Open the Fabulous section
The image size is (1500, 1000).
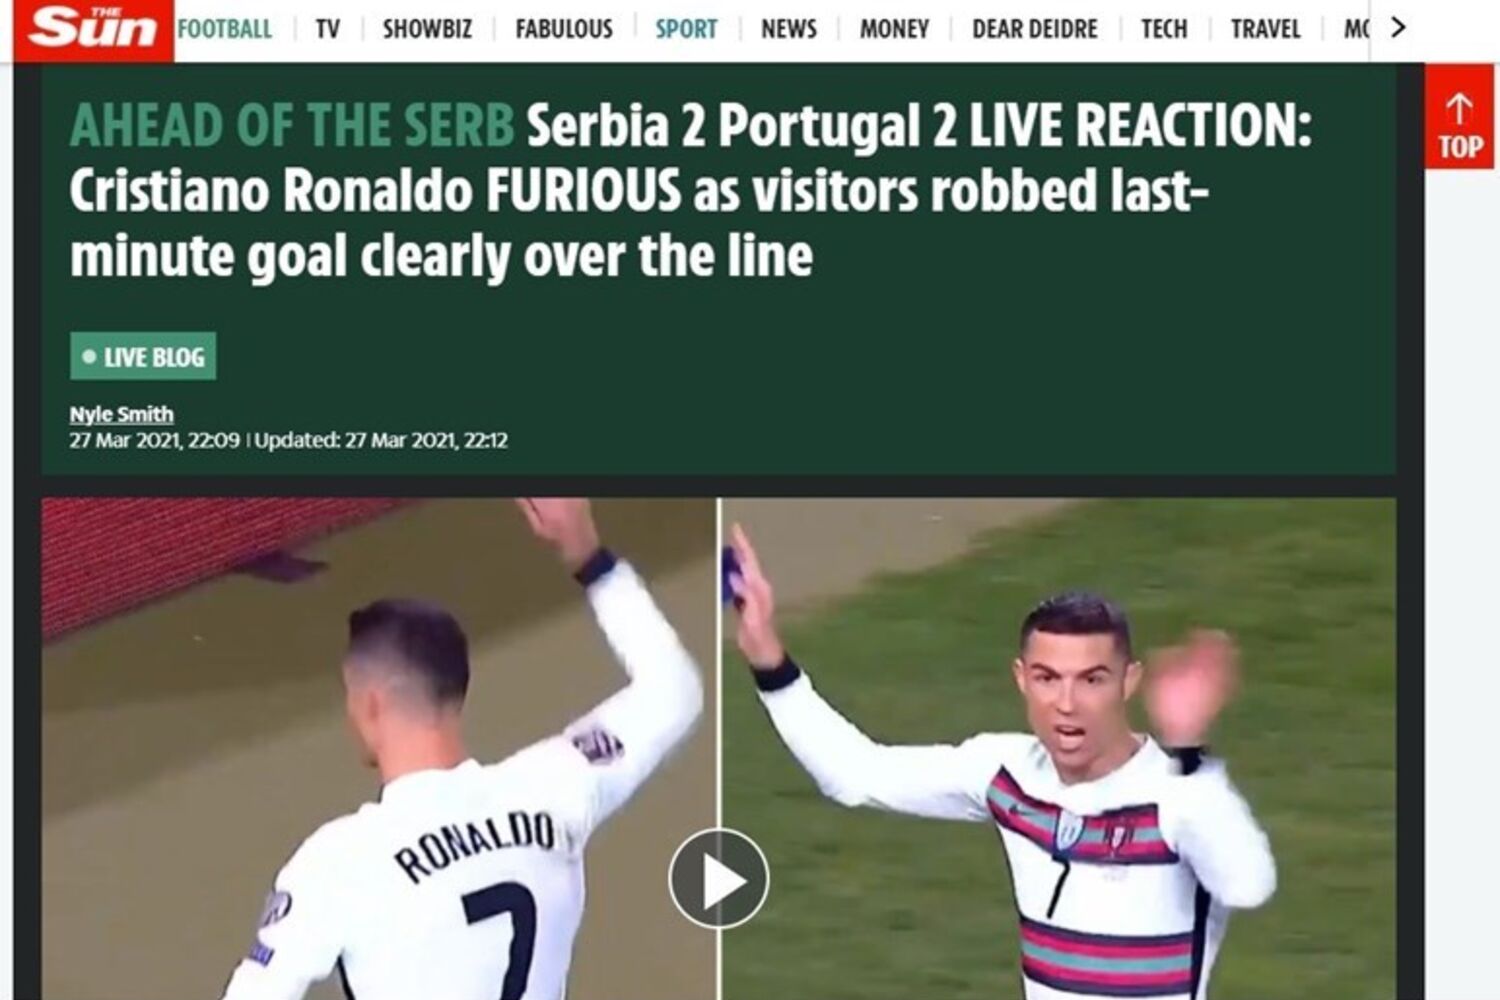click(564, 29)
